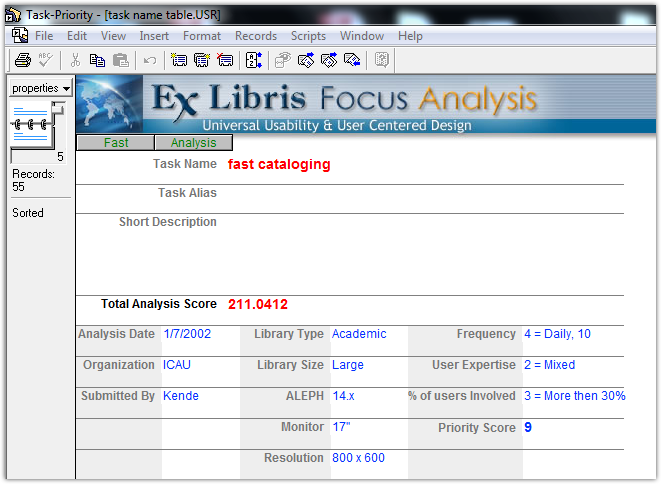Click the empty Short Description field

tap(425, 253)
